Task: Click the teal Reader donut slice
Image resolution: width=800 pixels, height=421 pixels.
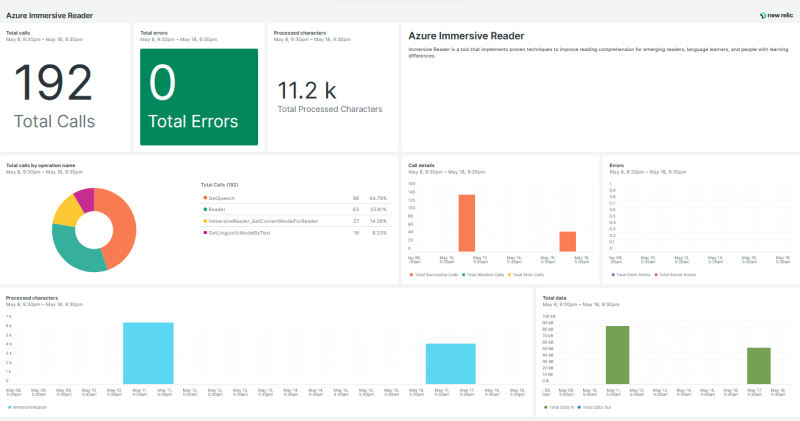Action: [72, 250]
